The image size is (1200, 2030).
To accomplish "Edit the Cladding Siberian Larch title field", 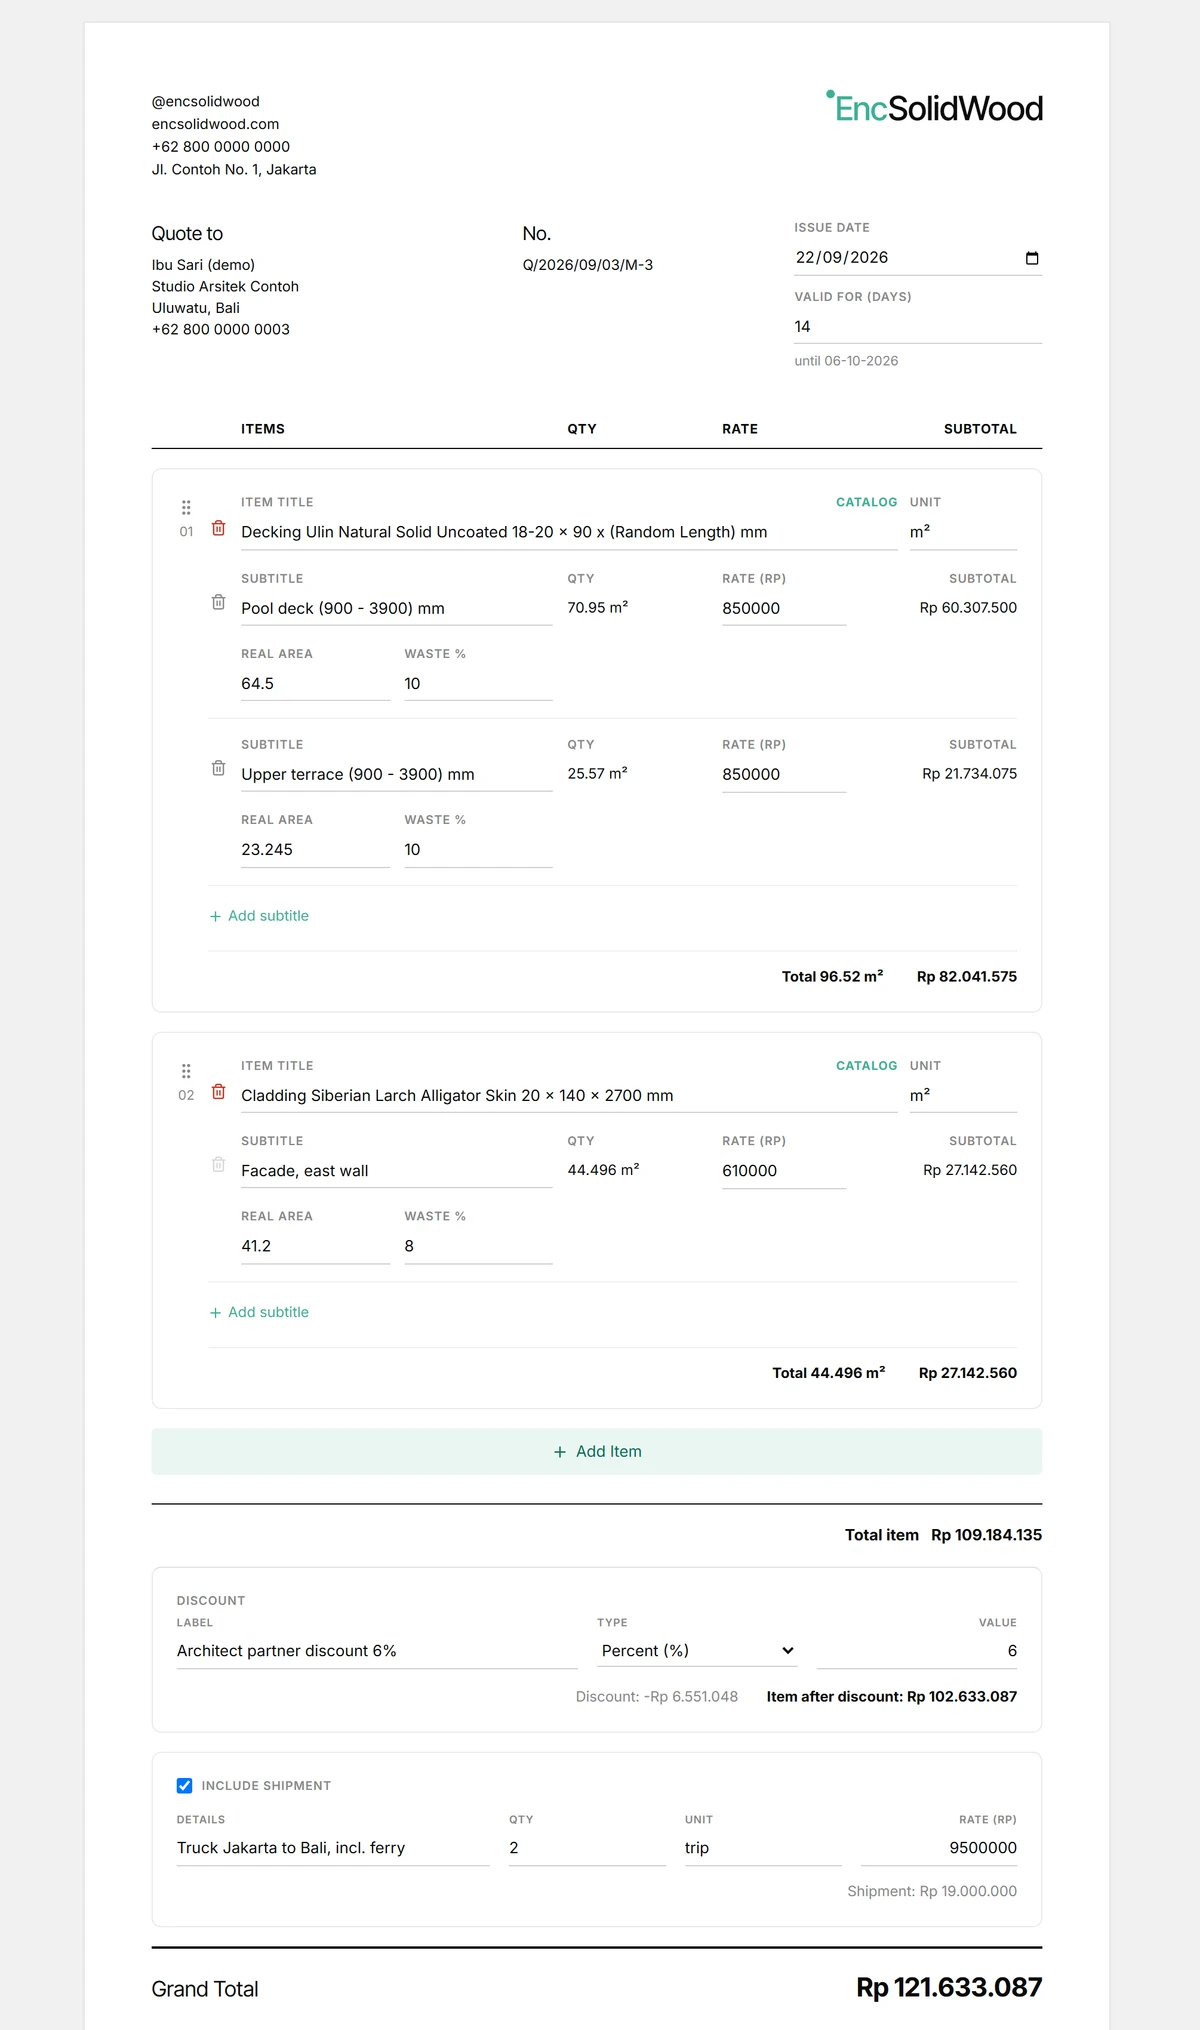I will 569,1096.
